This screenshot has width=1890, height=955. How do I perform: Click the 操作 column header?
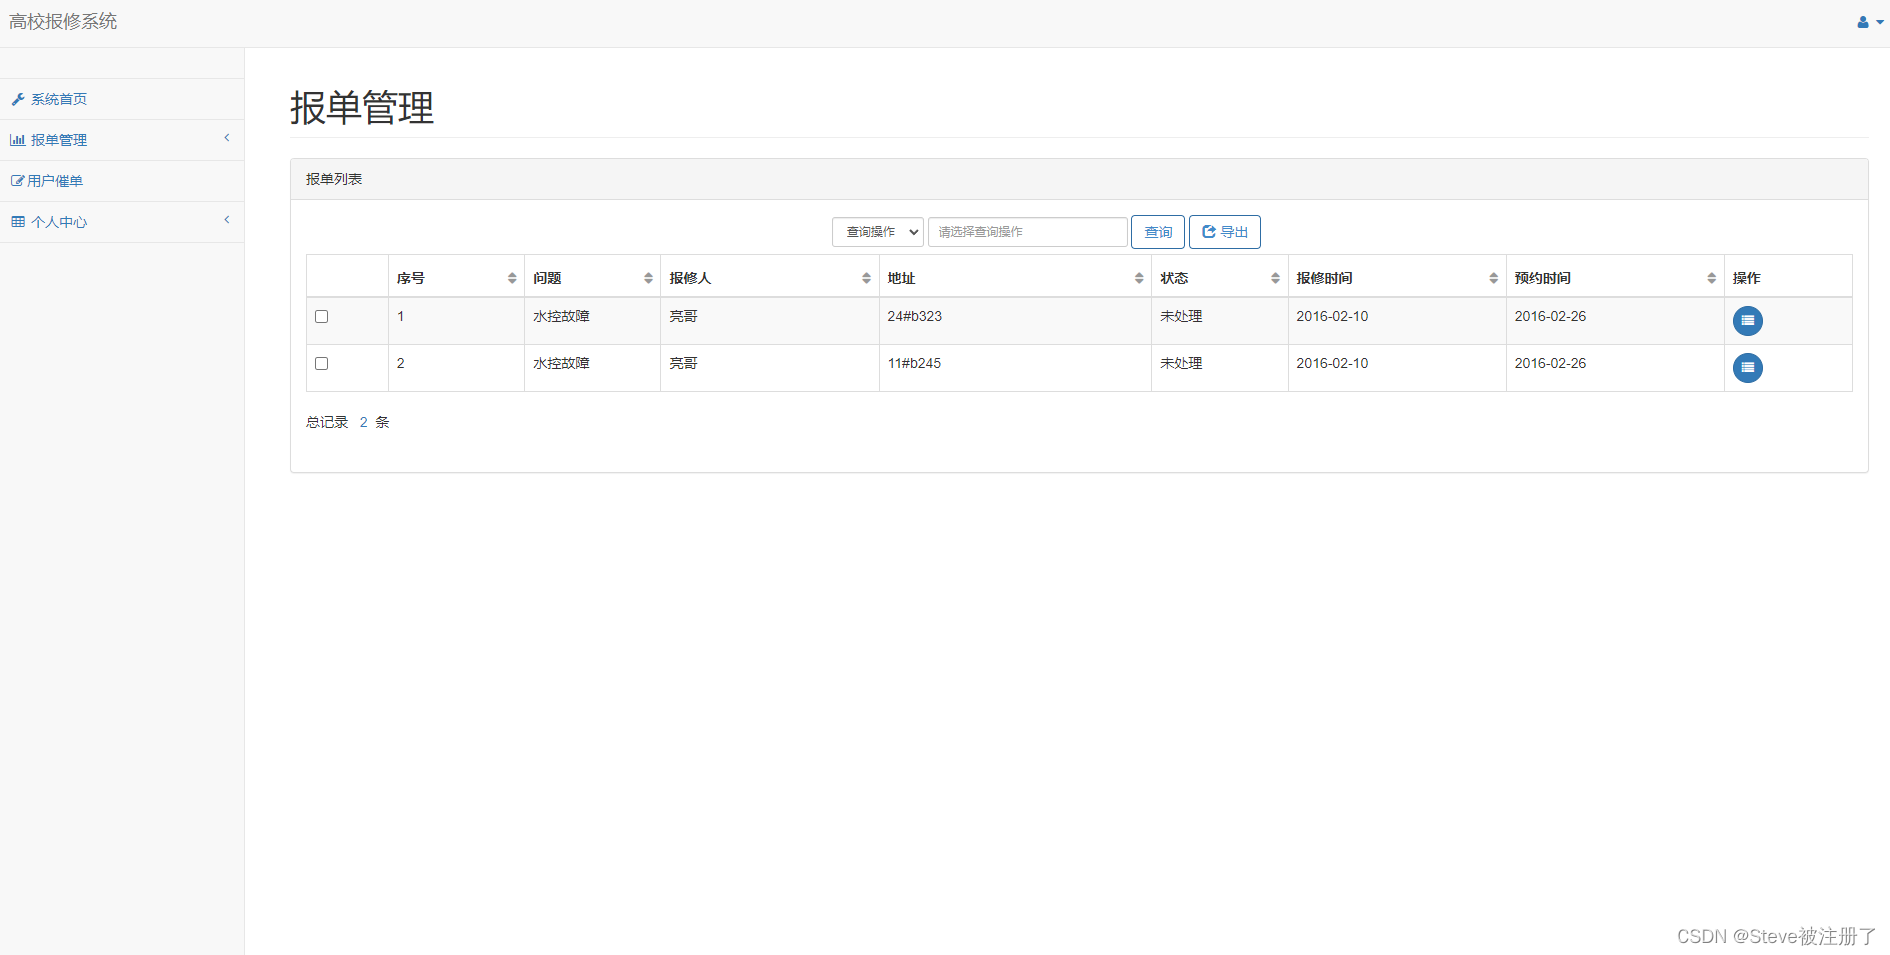click(1788, 278)
